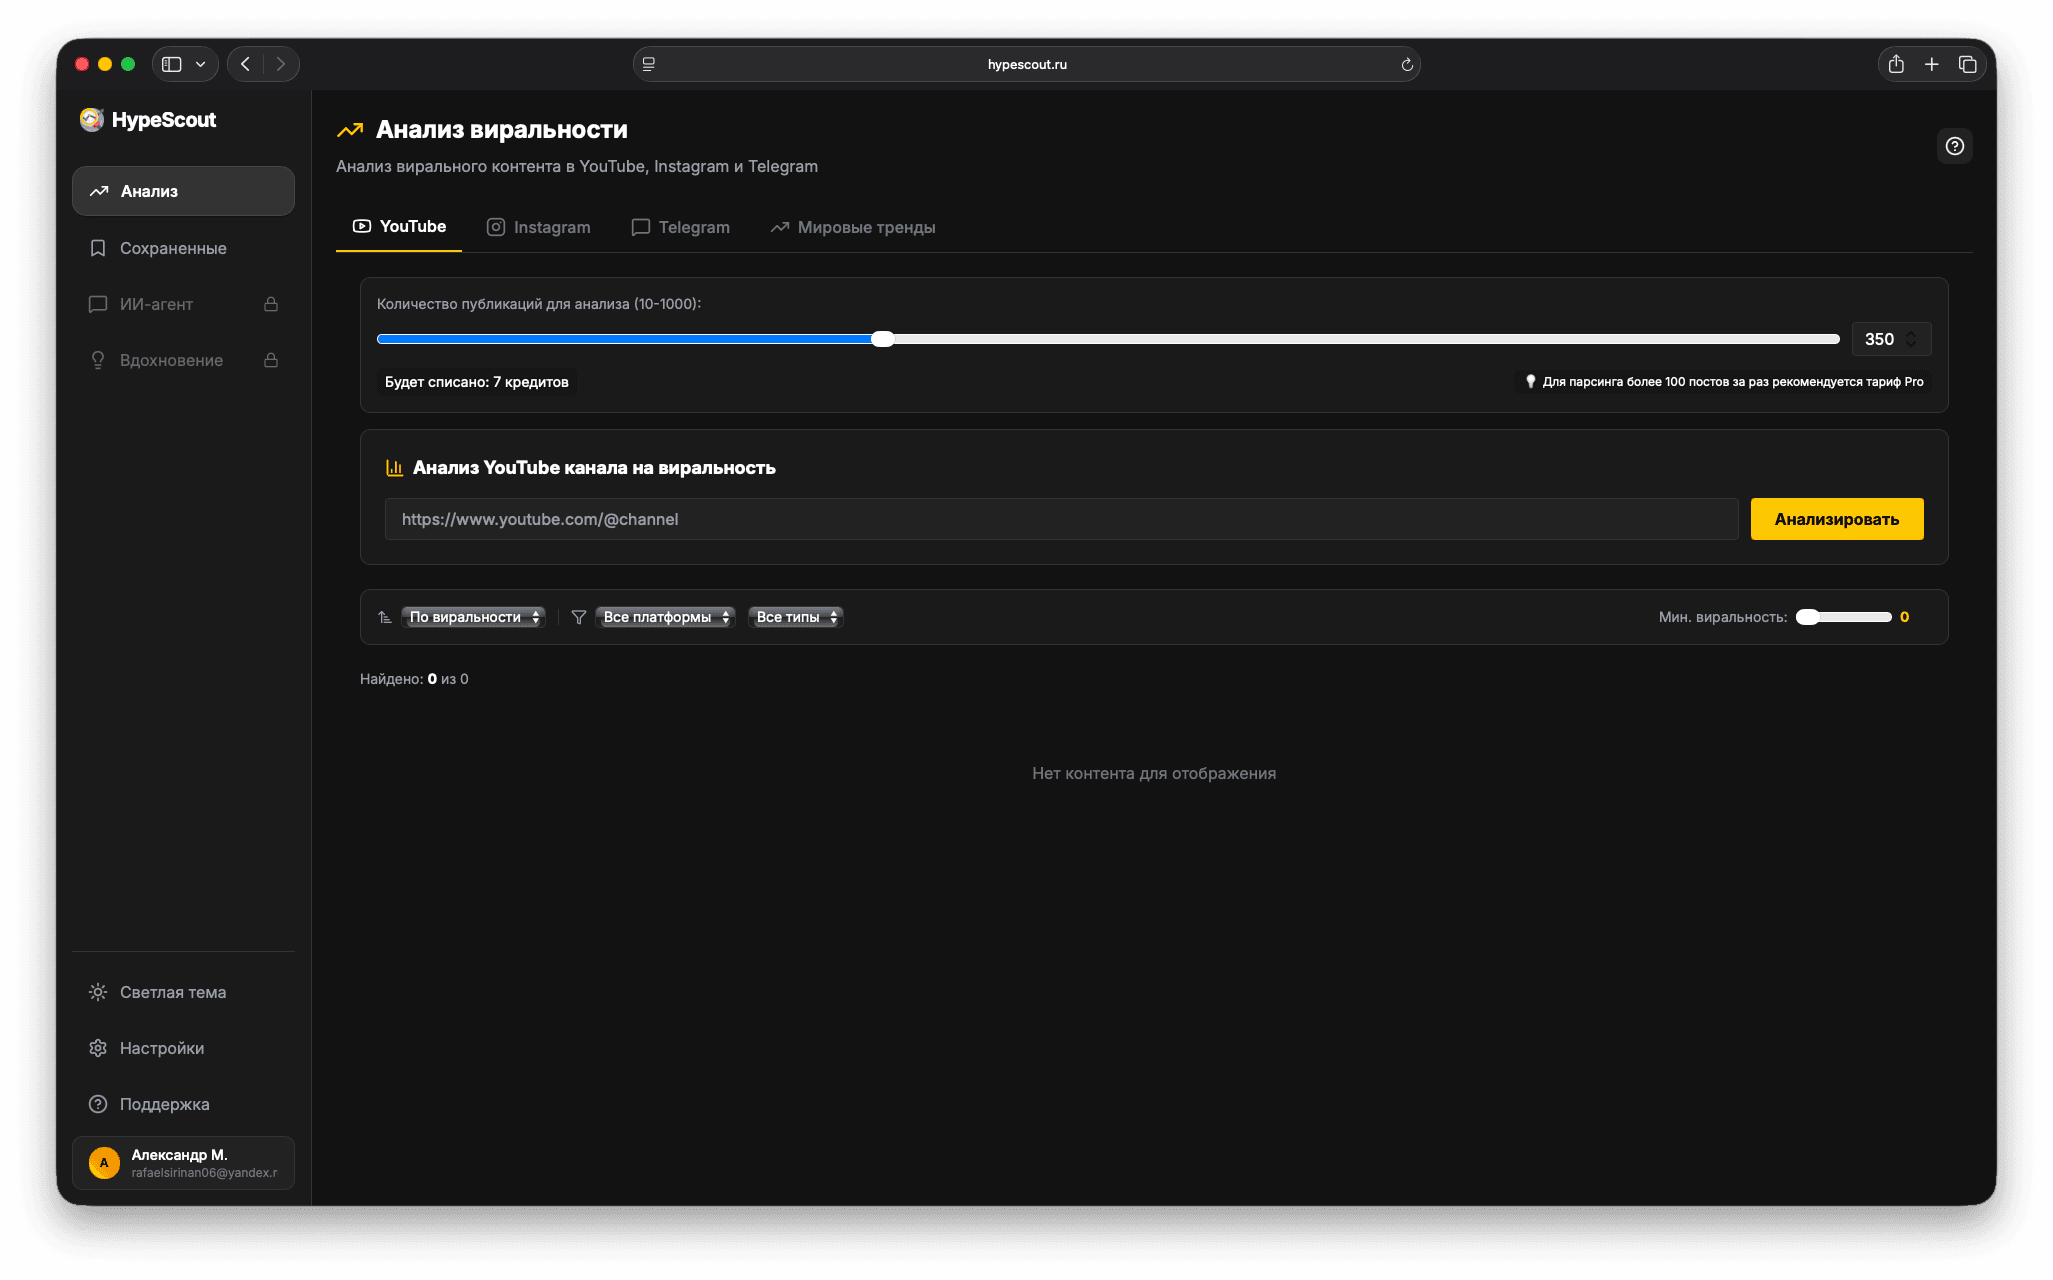The height and width of the screenshot is (1280, 2053).
Task: Switch to the YouTube tab
Action: pyautogui.click(x=399, y=227)
